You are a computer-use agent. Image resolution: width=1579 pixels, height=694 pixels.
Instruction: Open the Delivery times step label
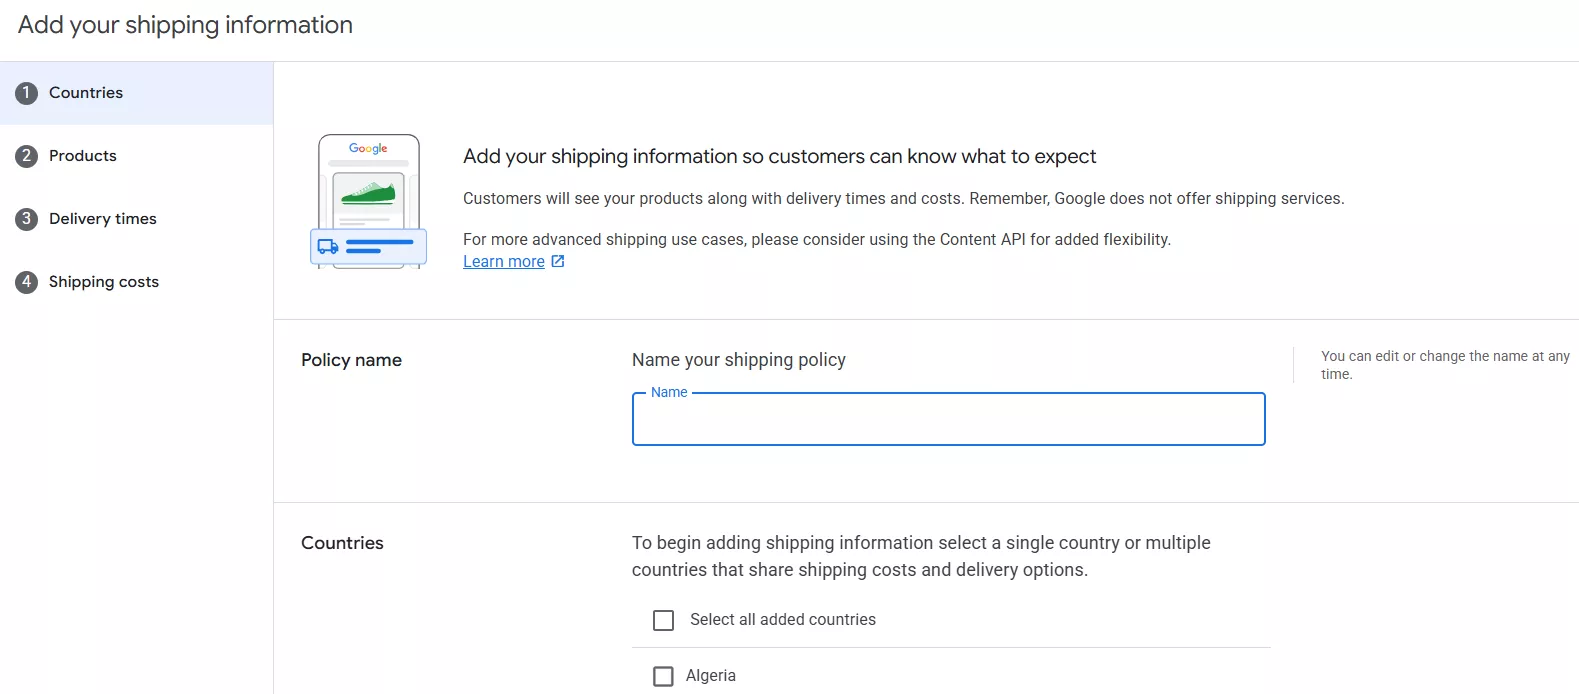point(103,219)
